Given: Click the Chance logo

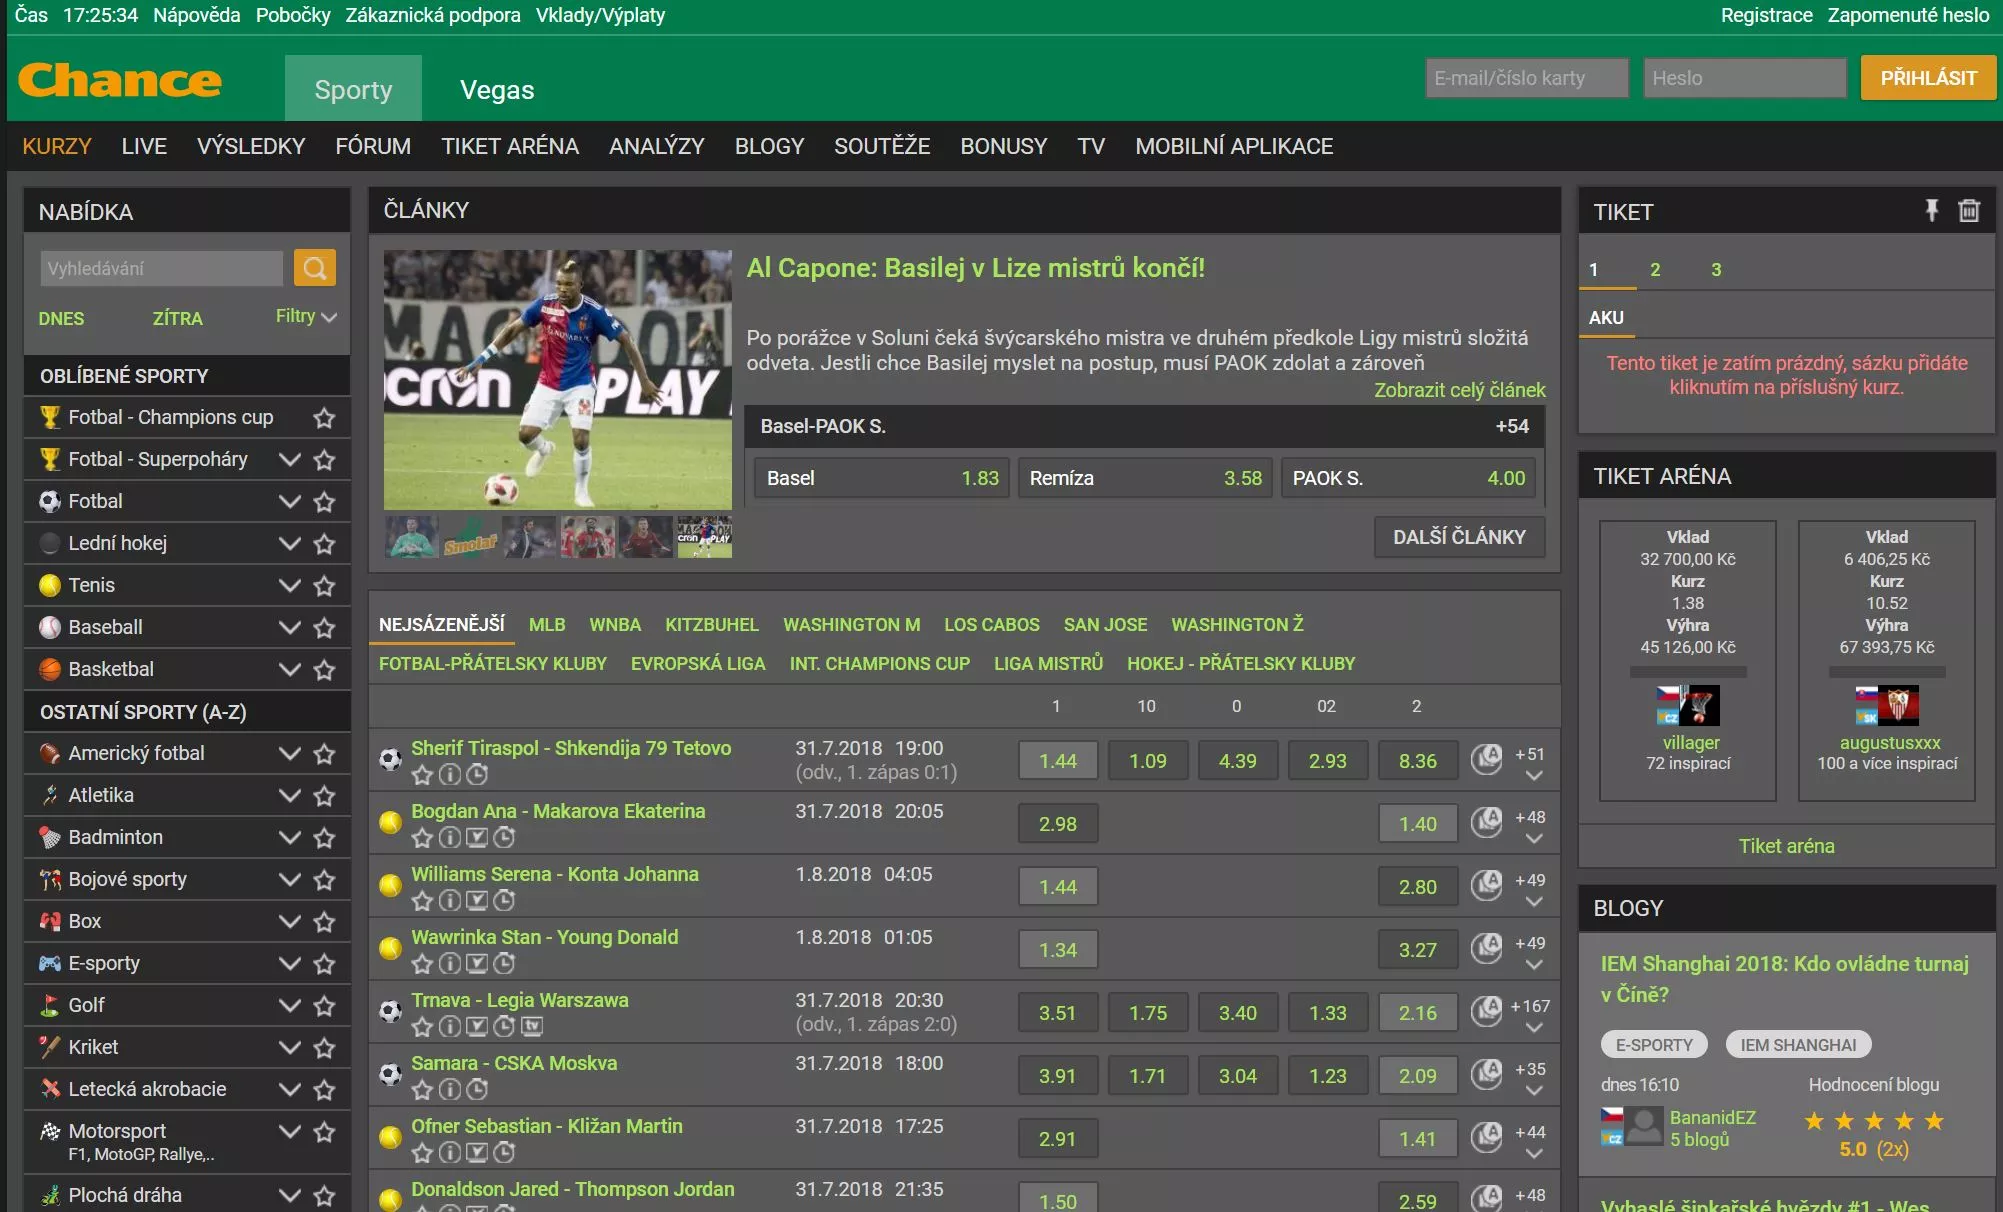Looking at the screenshot, I should [x=120, y=80].
